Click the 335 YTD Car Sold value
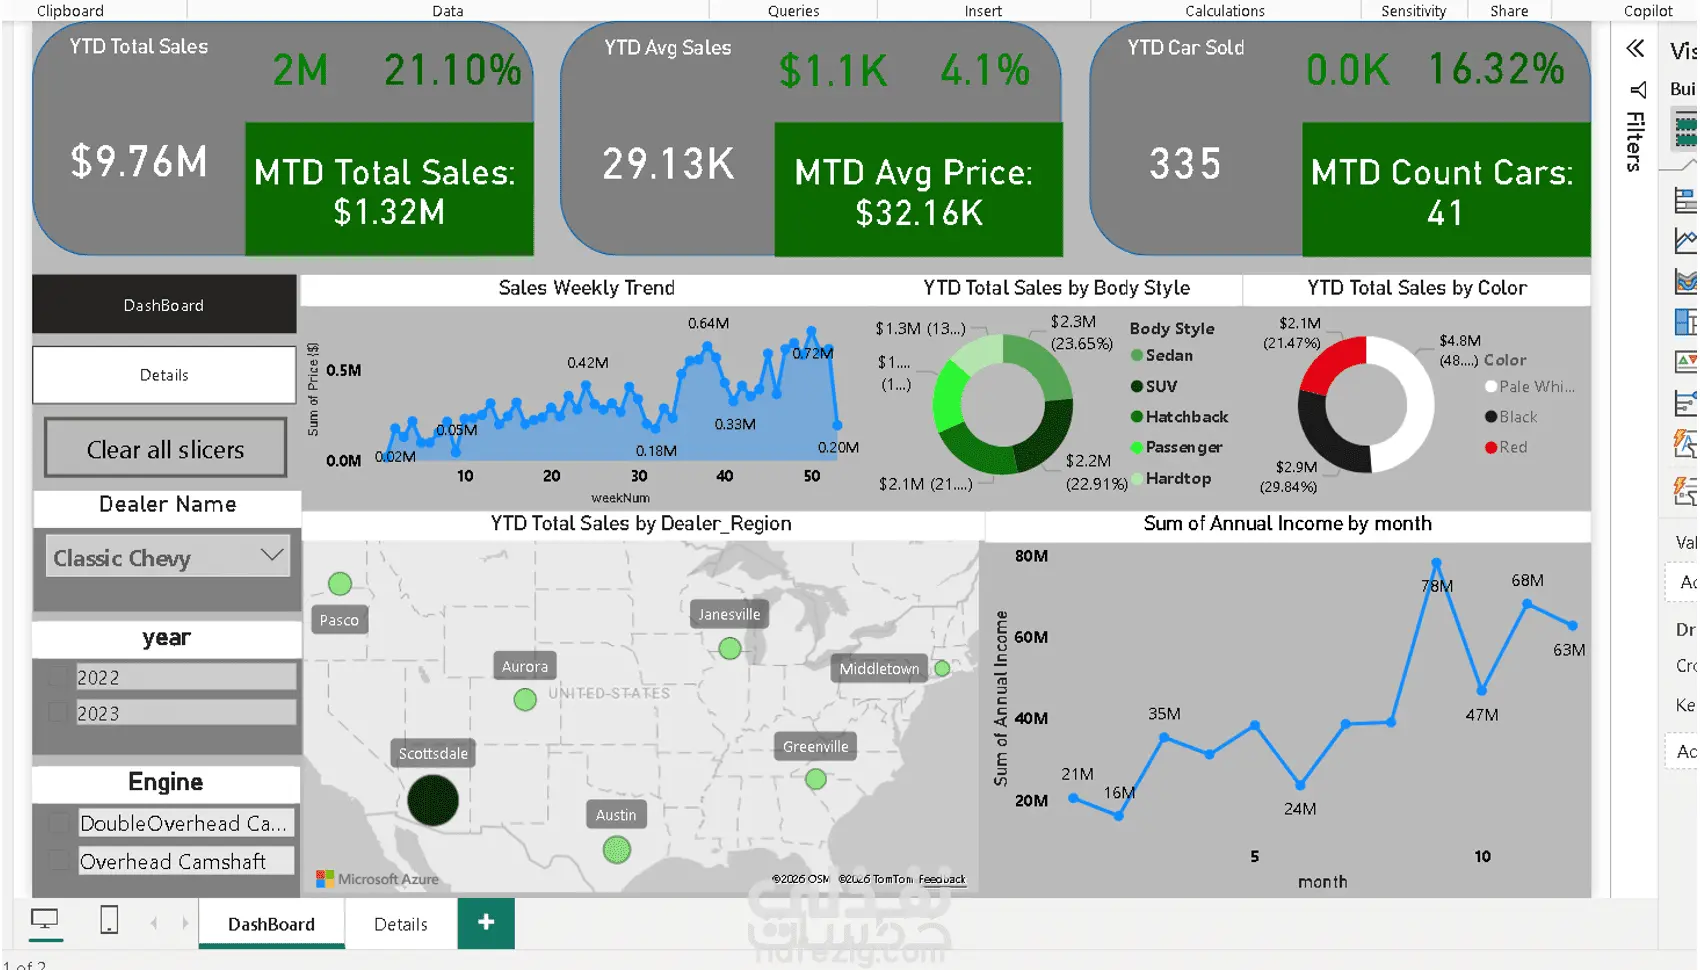Image resolution: width=1700 pixels, height=970 pixels. (x=1185, y=163)
